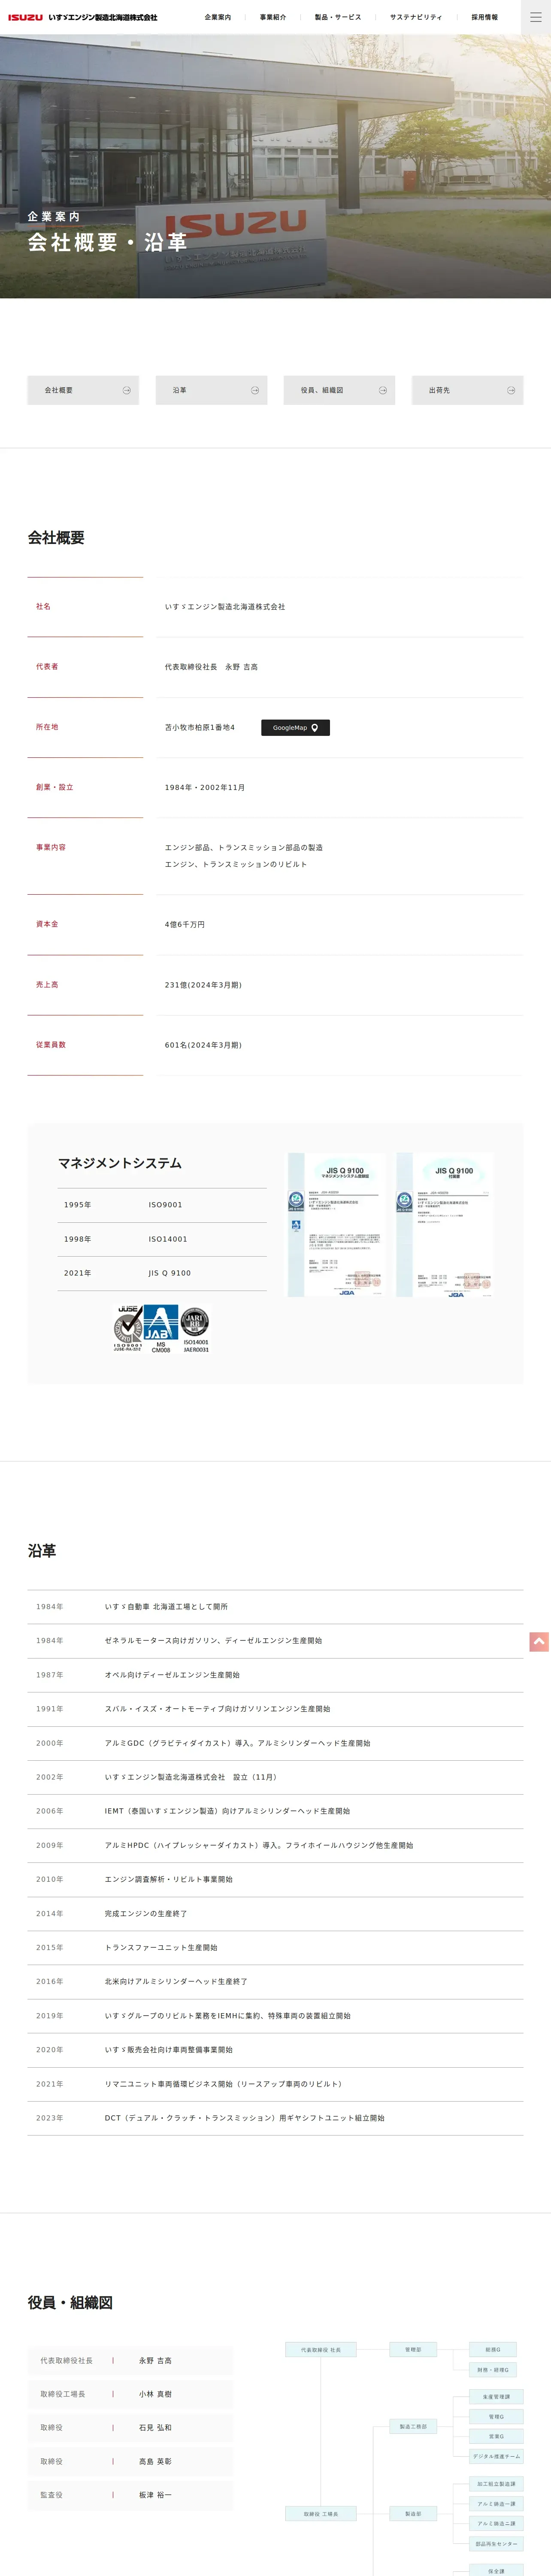This screenshot has height=2576, width=551.
Task: Jump to the 会社概要 section button
Action: click(x=83, y=390)
